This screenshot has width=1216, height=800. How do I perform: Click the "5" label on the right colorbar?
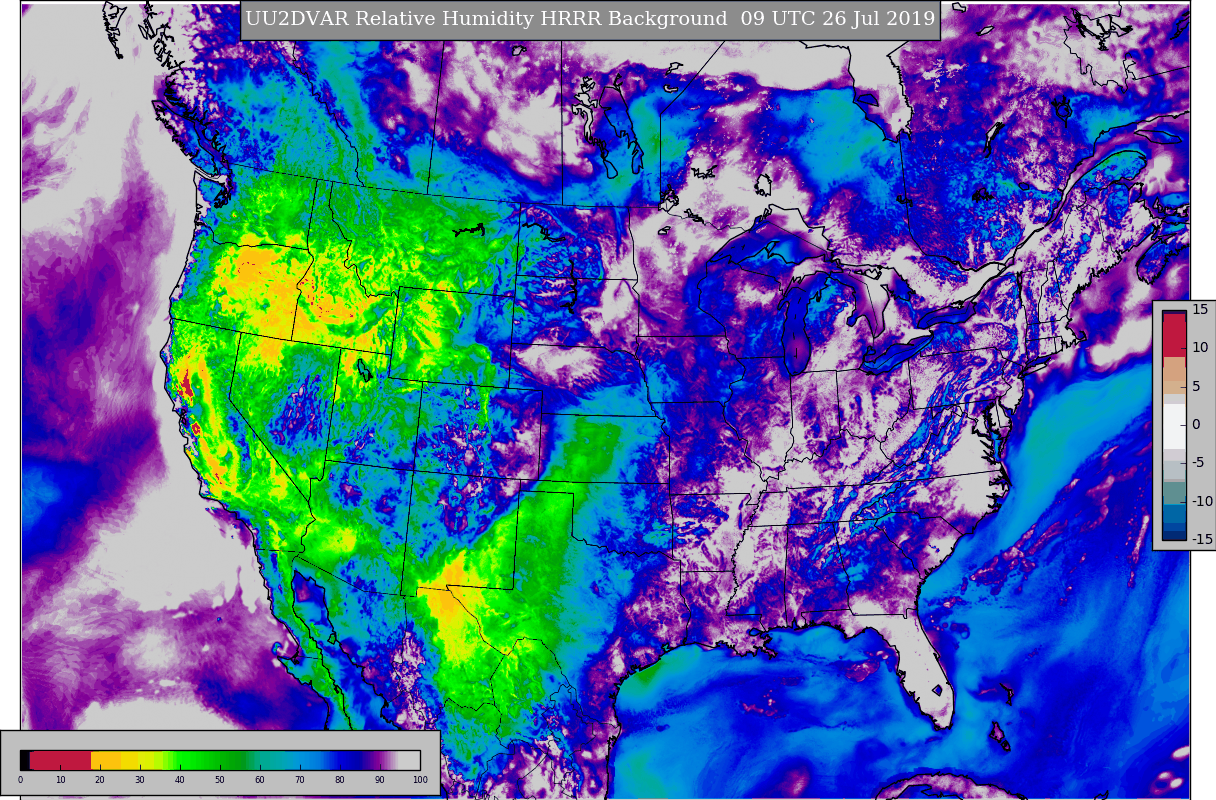pyautogui.click(x=1196, y=386)
